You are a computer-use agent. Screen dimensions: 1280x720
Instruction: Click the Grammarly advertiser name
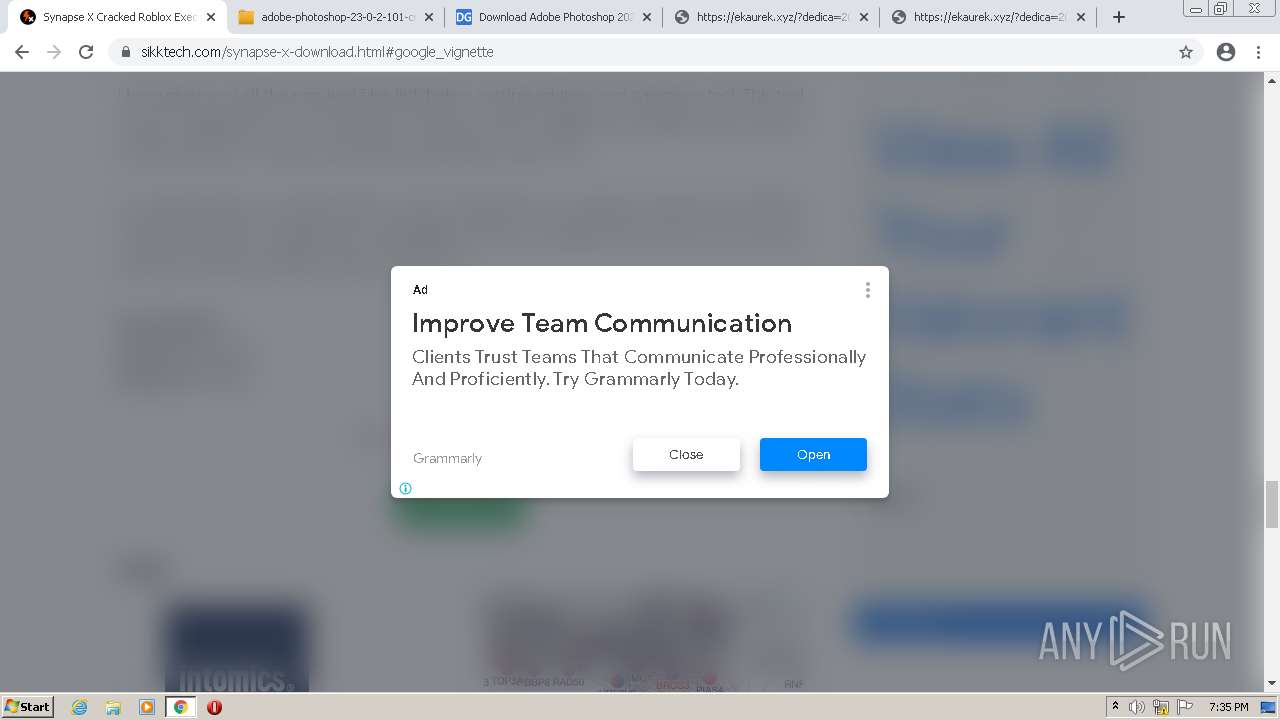click(x=447, y=458)
